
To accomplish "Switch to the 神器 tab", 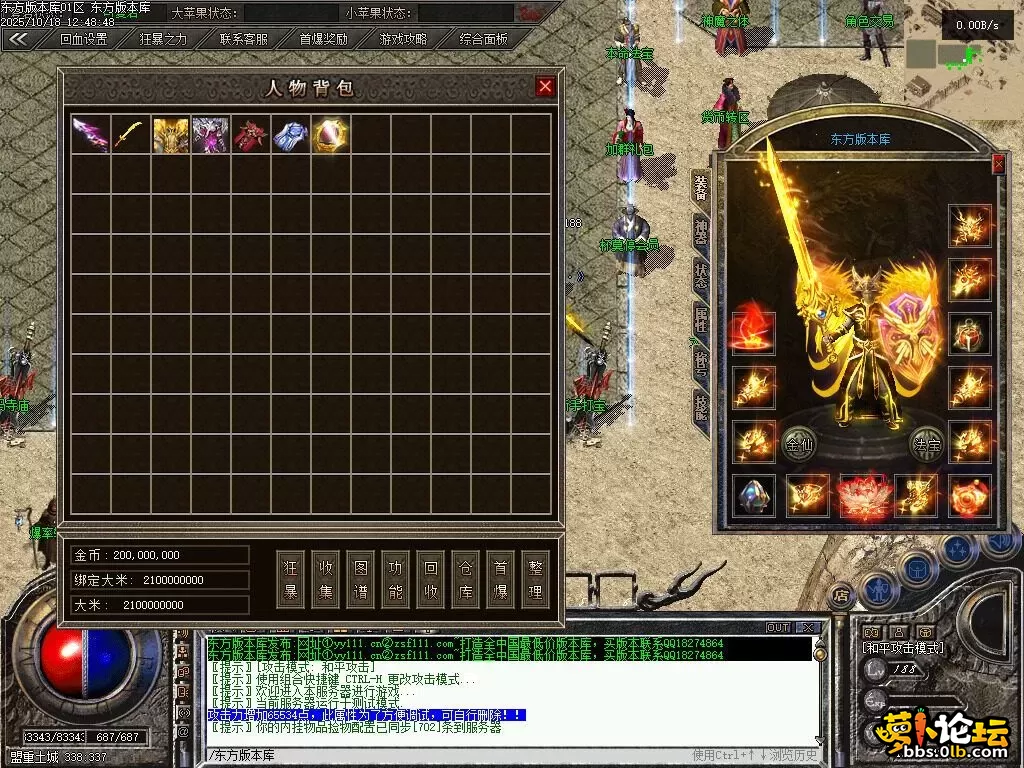I will coord(700,232).
